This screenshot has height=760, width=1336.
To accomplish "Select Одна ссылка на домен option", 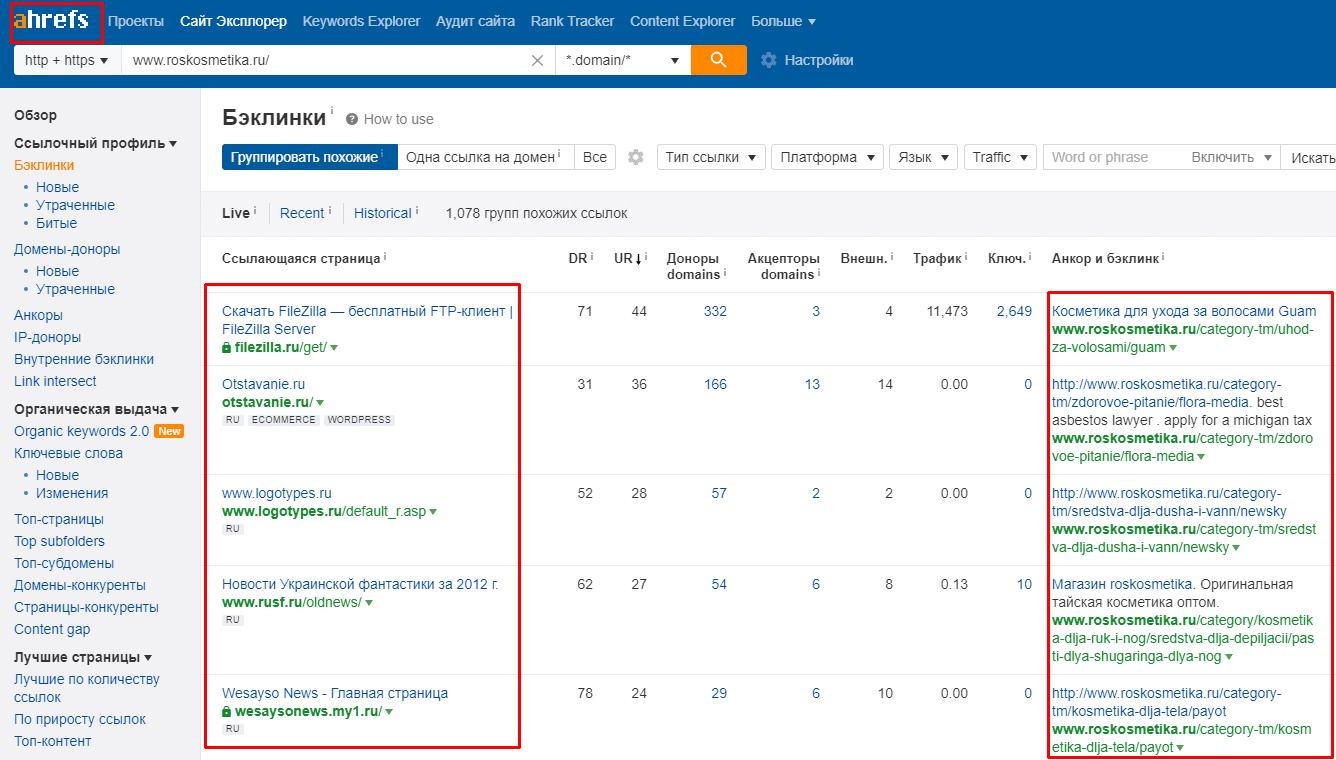I will pyautogui.click(x=485, y=157).
